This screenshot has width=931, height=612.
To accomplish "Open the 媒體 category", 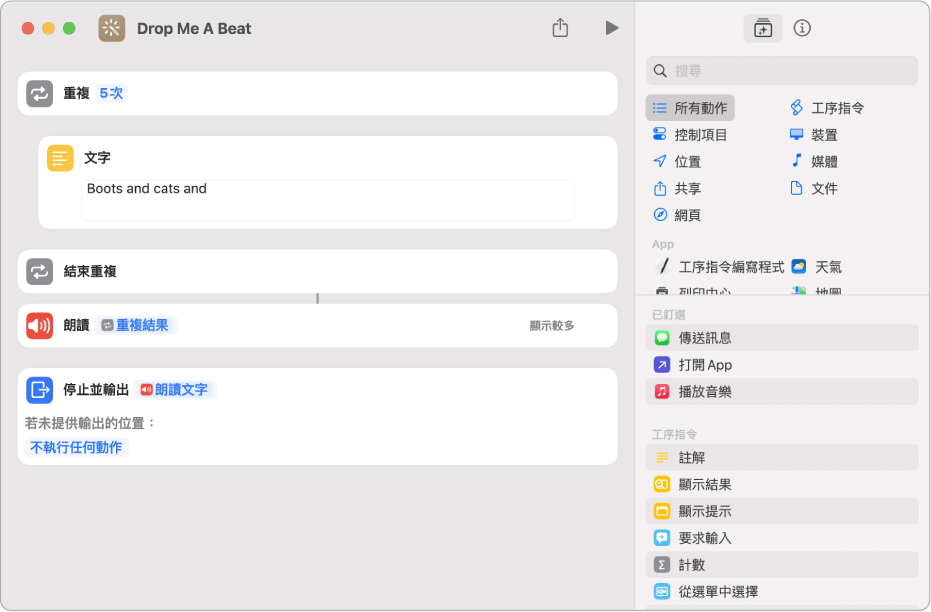I will pyautogui.click(x=813, y=161).
